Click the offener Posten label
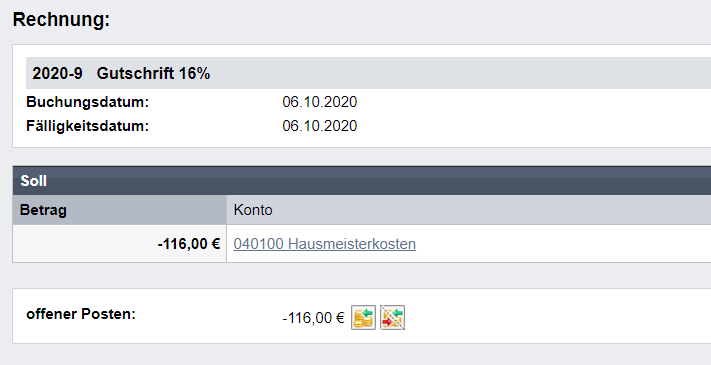Viewport: 711px width, 365px height. point(81,314)
